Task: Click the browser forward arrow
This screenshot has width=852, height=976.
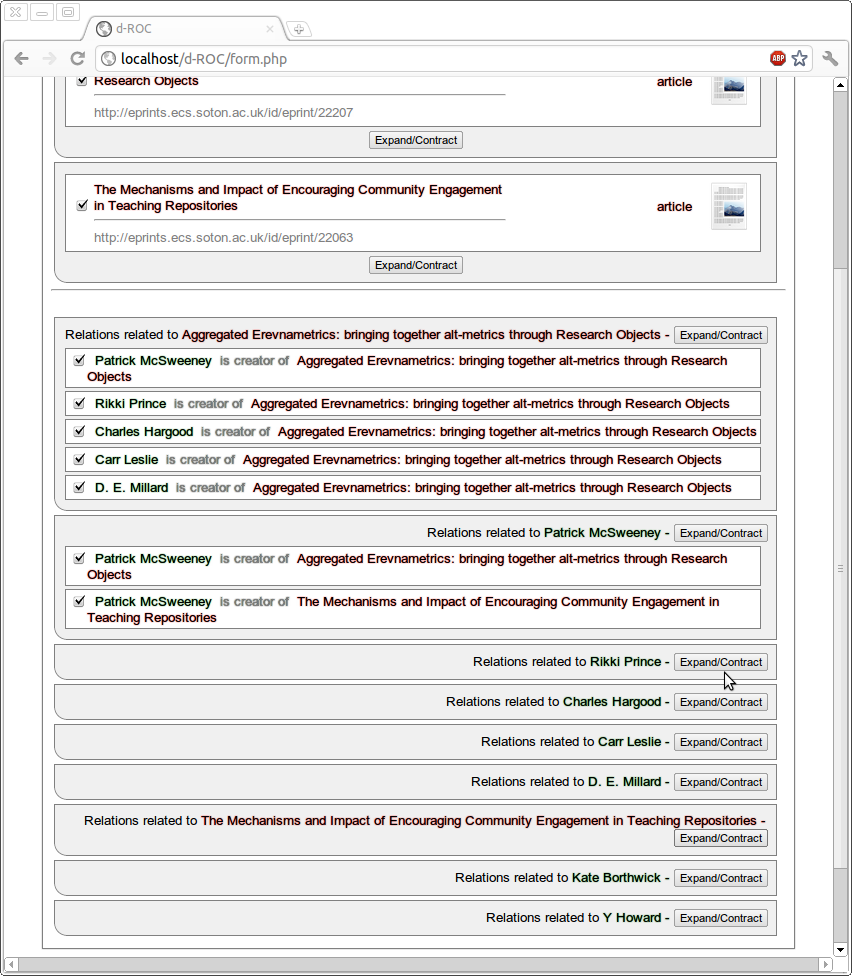Action: coord(49,59)
